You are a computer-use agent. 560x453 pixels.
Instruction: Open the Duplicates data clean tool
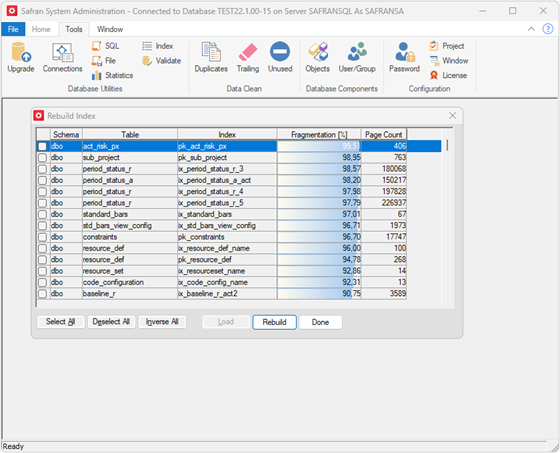pyautogui.click(x=211, y=57)
